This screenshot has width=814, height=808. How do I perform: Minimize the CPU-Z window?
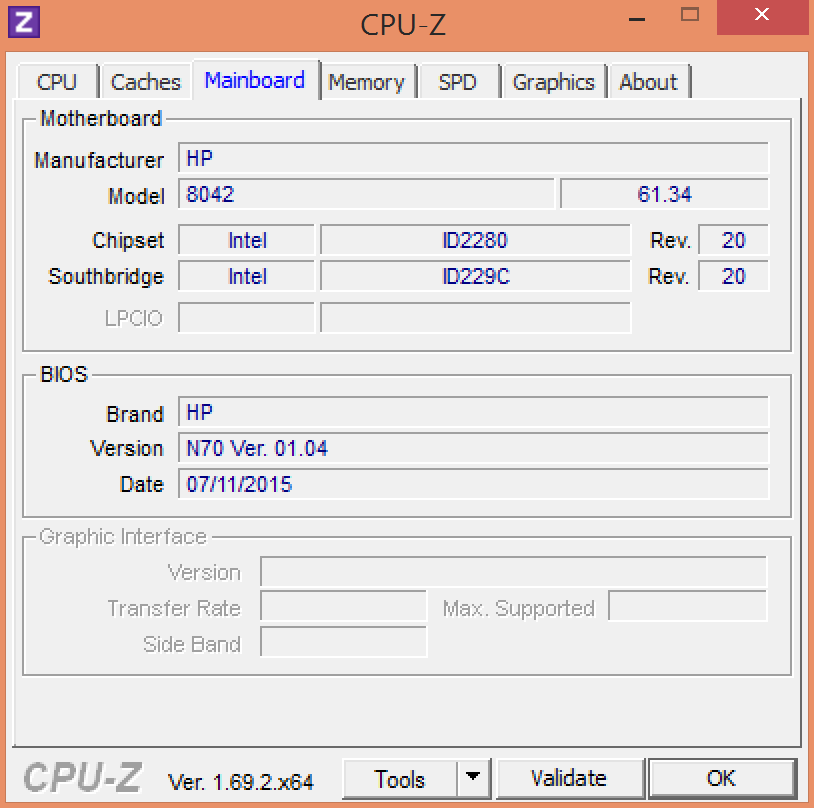(x=637, y=18)
